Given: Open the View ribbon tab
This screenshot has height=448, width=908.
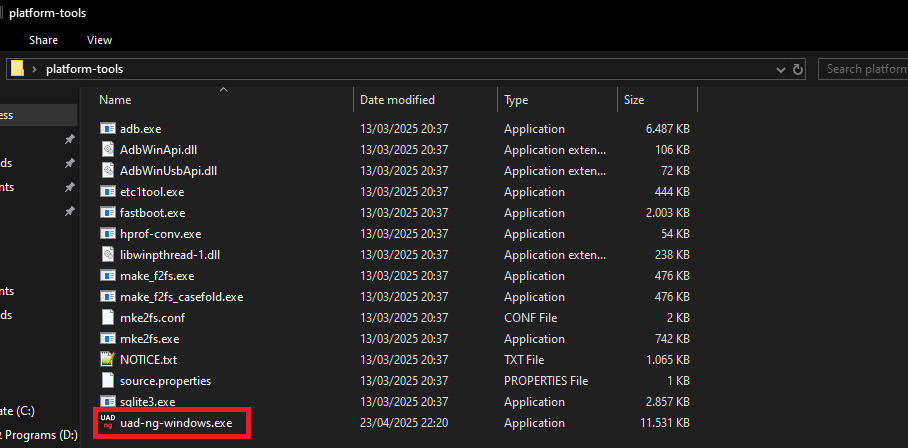Looking at the screenshot, I should tap(99, 40).
